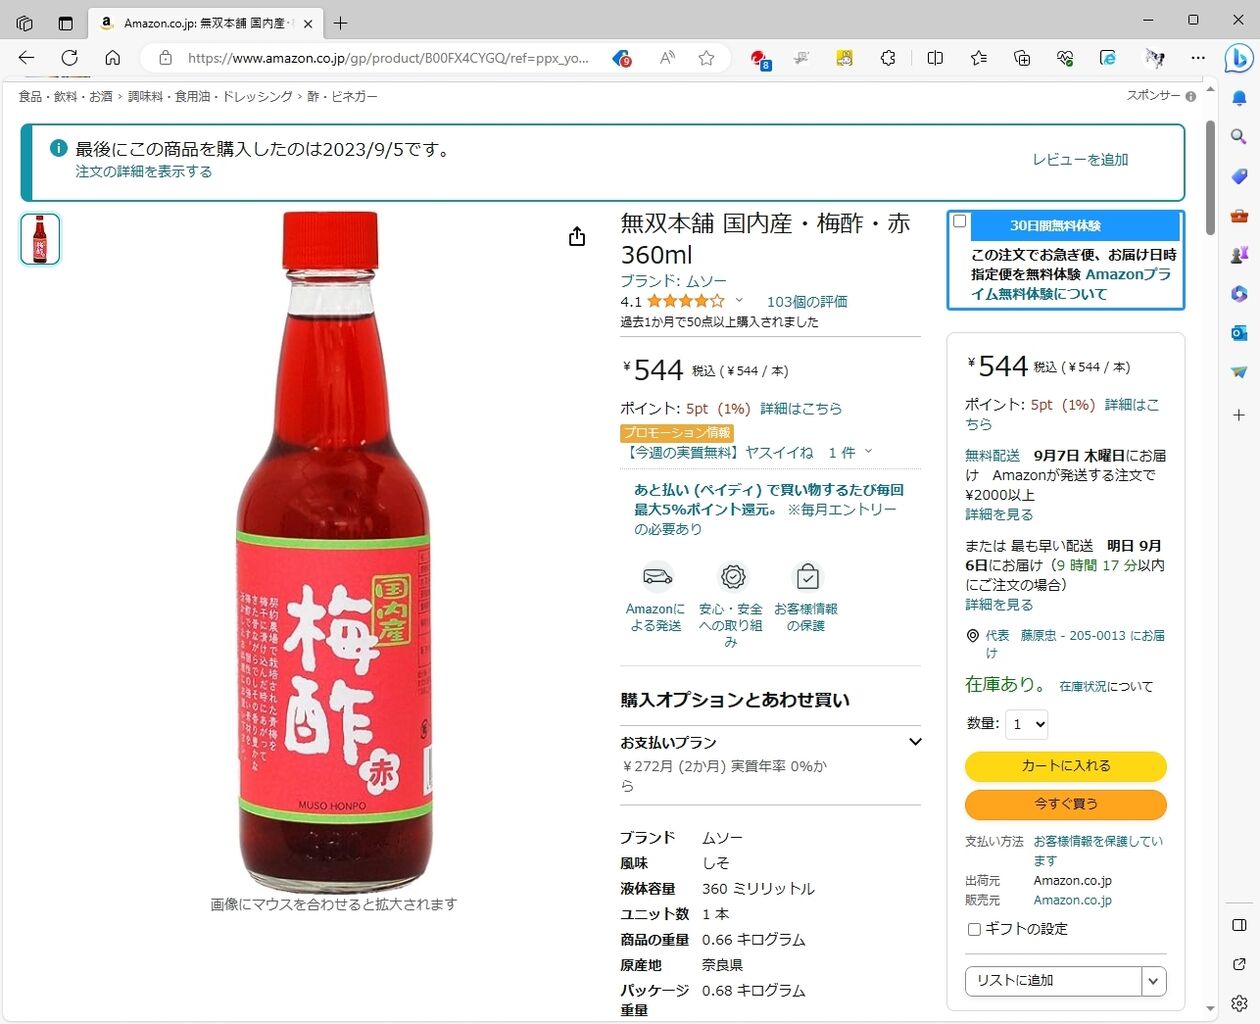The width and height of the screenshot is (1260, 1024).
Task: Open the 数量 quantity dropdown
Action: pos(1027,724)
